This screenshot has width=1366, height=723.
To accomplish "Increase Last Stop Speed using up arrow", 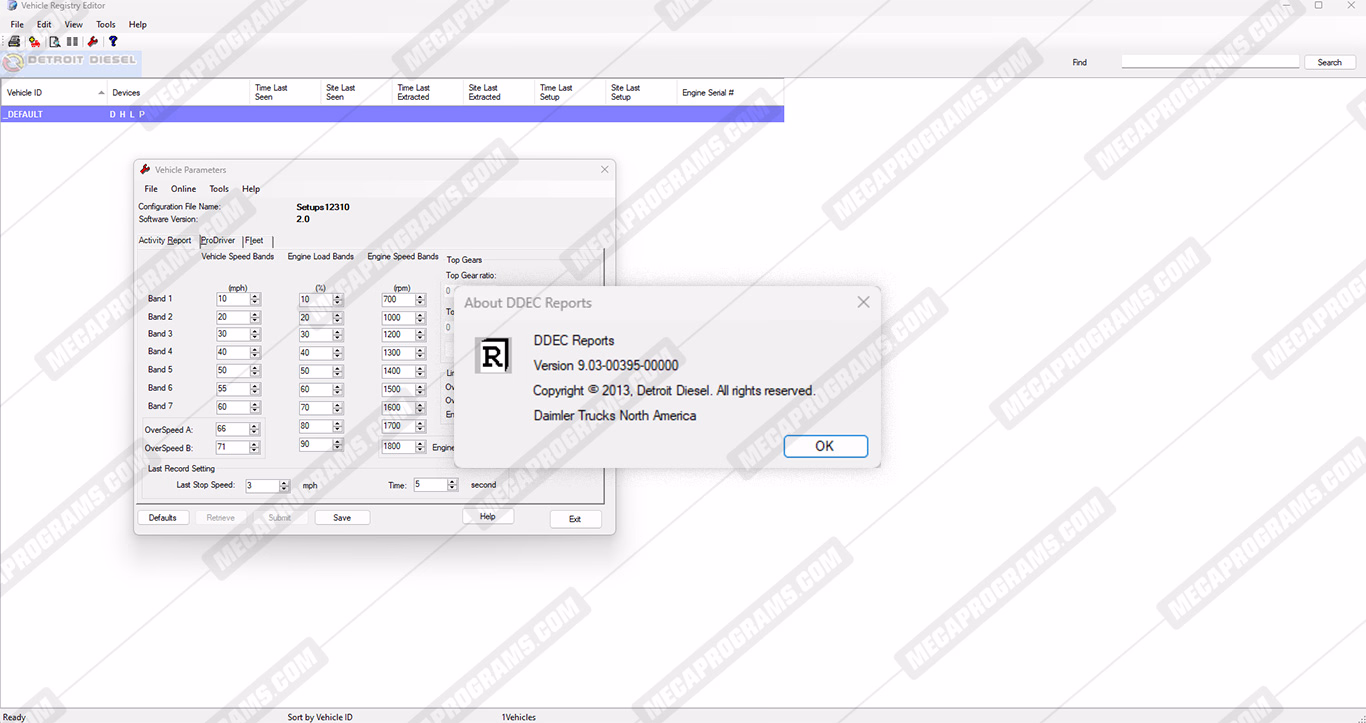I will click(x=284, y=483).
